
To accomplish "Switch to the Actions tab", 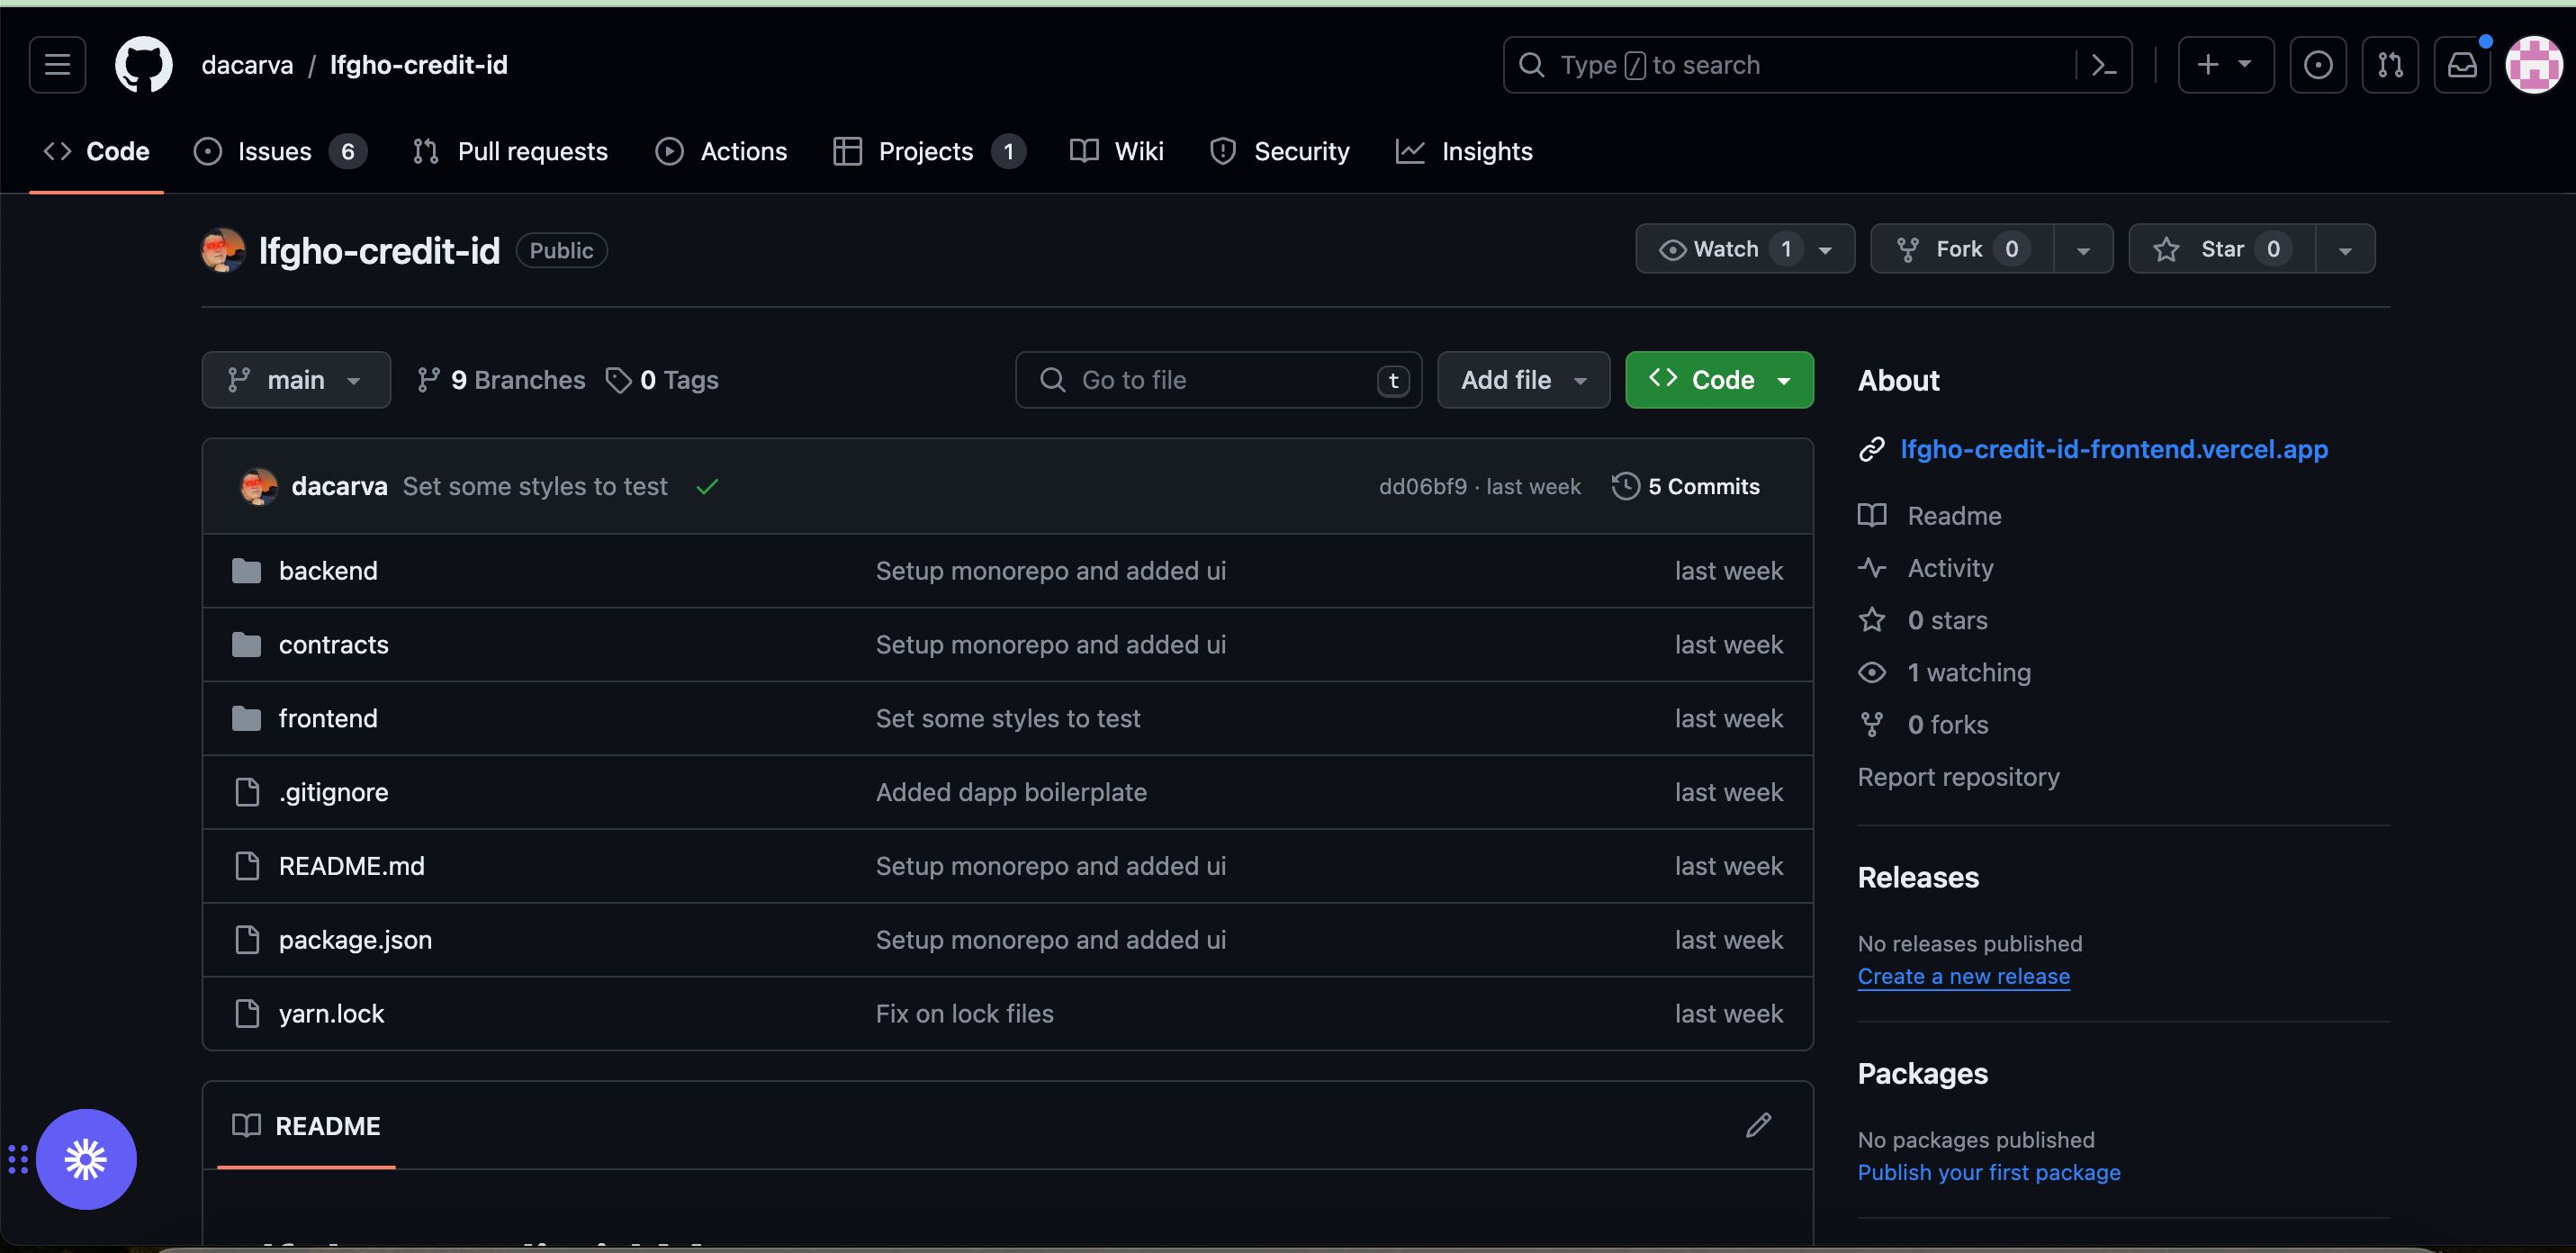I will (x=721, y=151).
